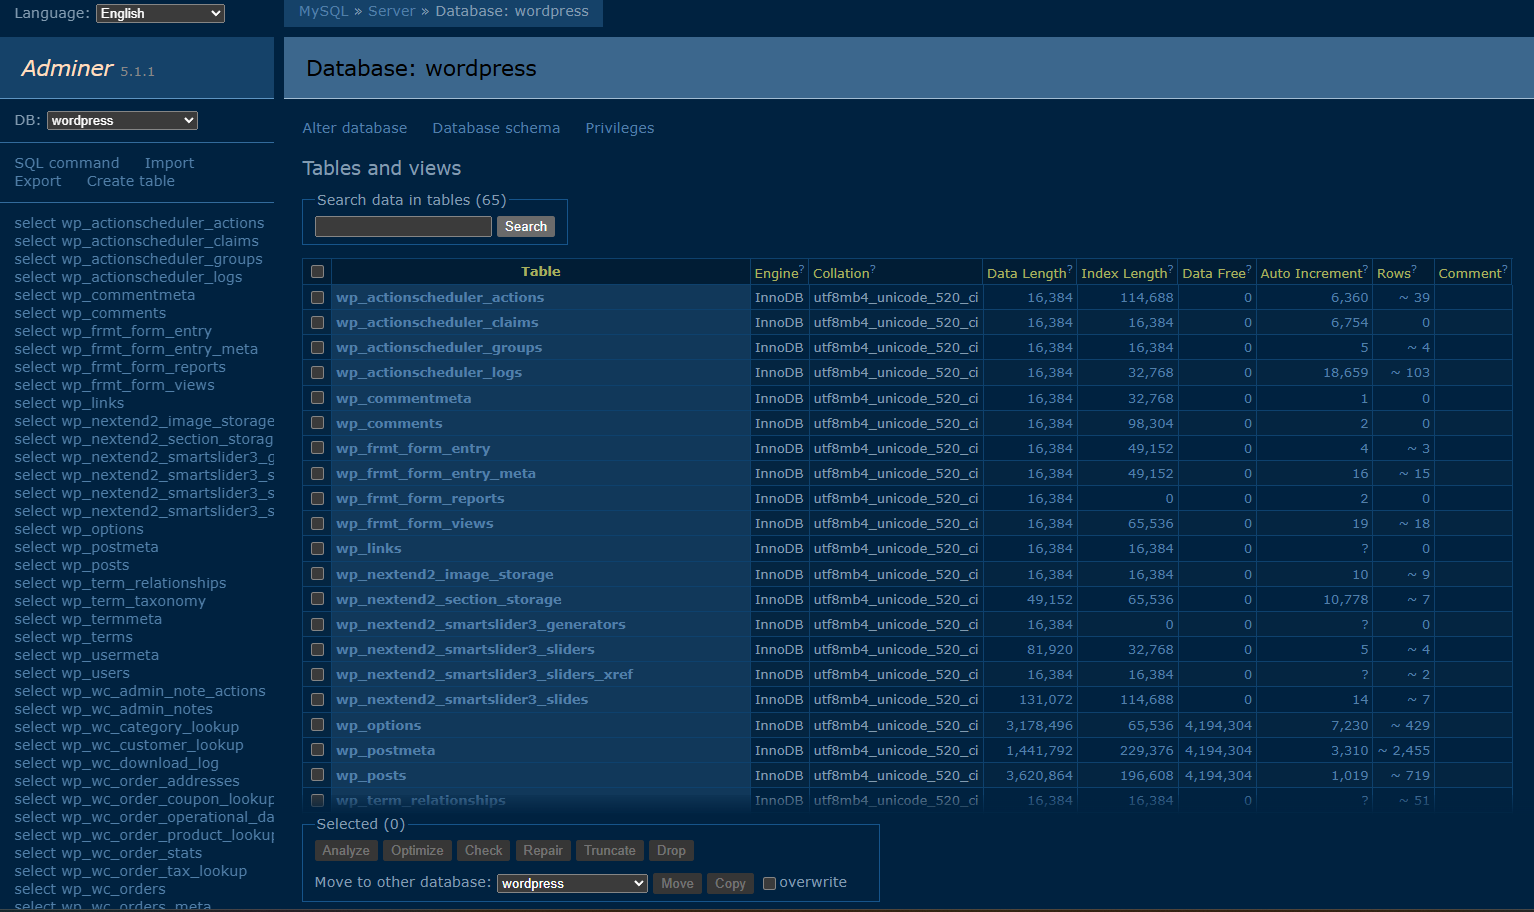Open the Database schema link
Screen dimensions: 1534x912
pos(496,128)
